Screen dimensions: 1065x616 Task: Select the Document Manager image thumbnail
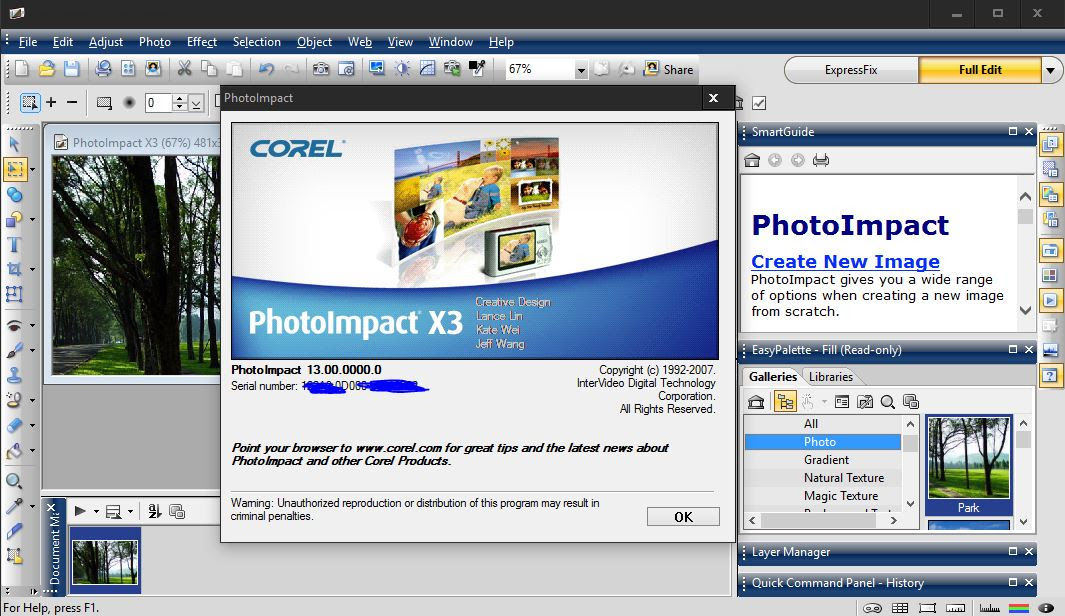(105, 561)
